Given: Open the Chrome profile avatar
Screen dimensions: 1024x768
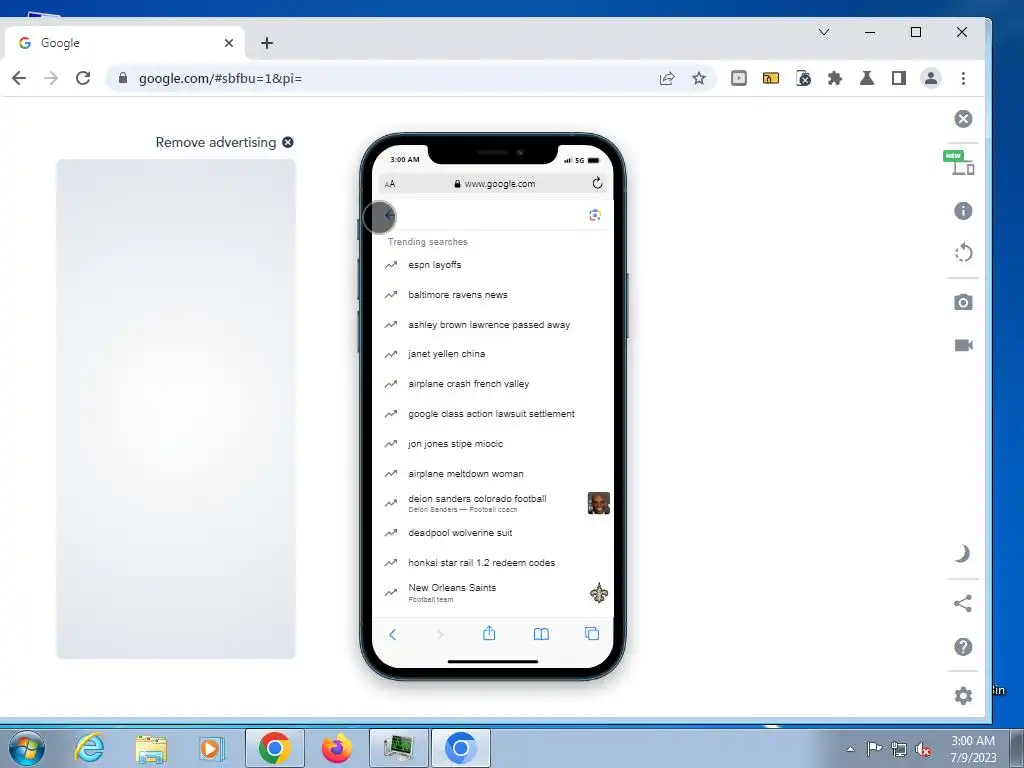Looking at the screenshot, I should [x=931, y=78].
